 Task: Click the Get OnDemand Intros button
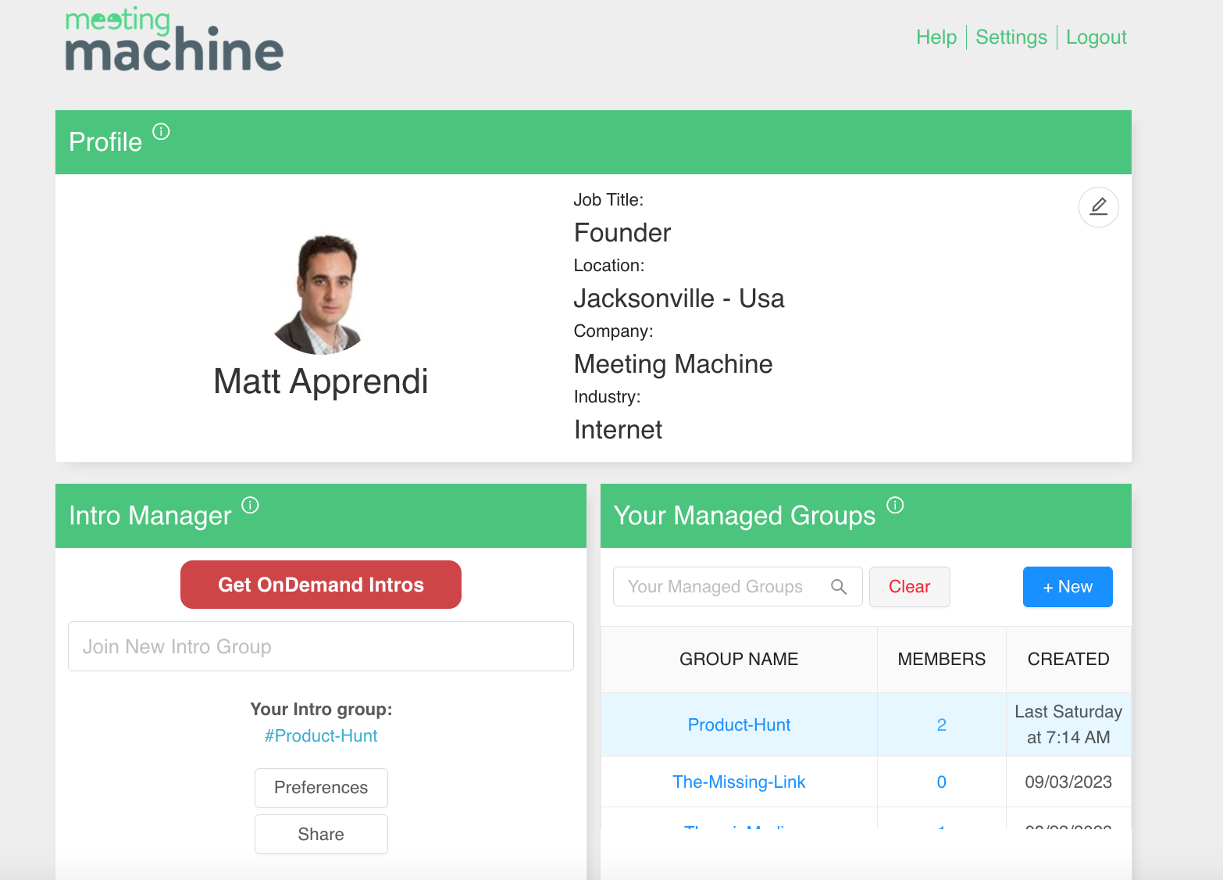click(321, 585)
